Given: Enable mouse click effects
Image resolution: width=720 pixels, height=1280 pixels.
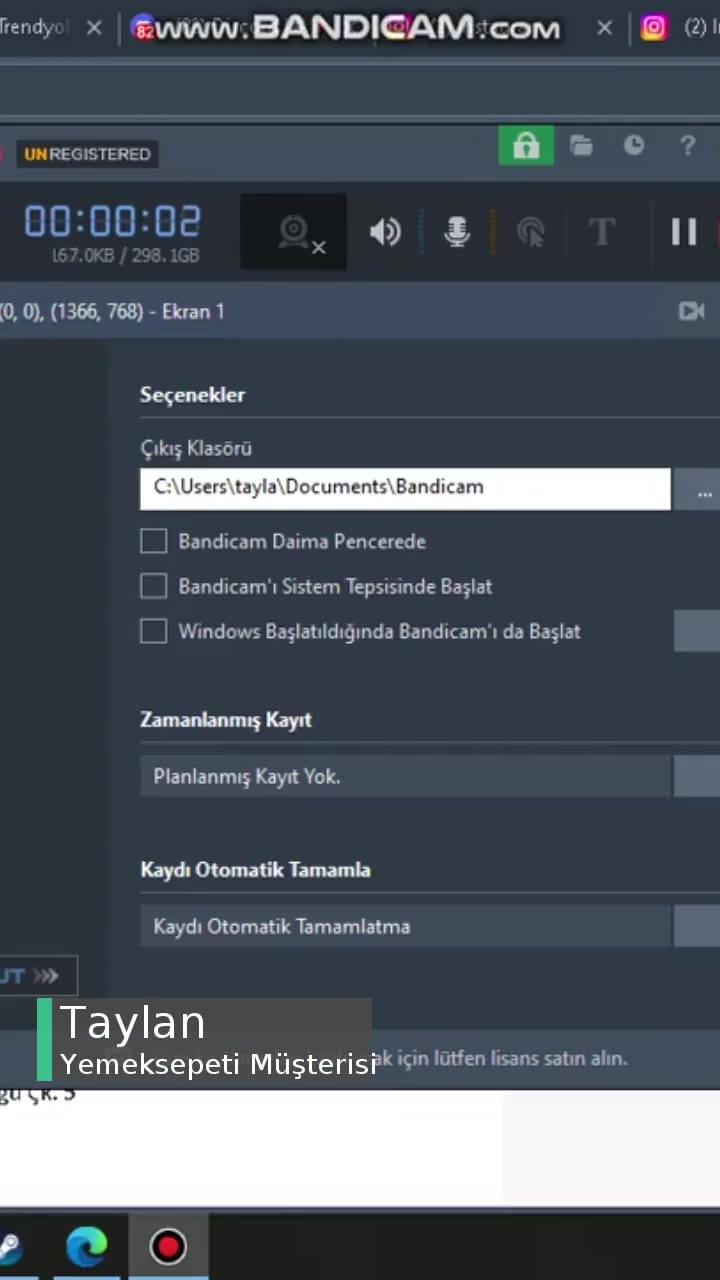Looking at the screenshot, I should [x=531, y=231].
